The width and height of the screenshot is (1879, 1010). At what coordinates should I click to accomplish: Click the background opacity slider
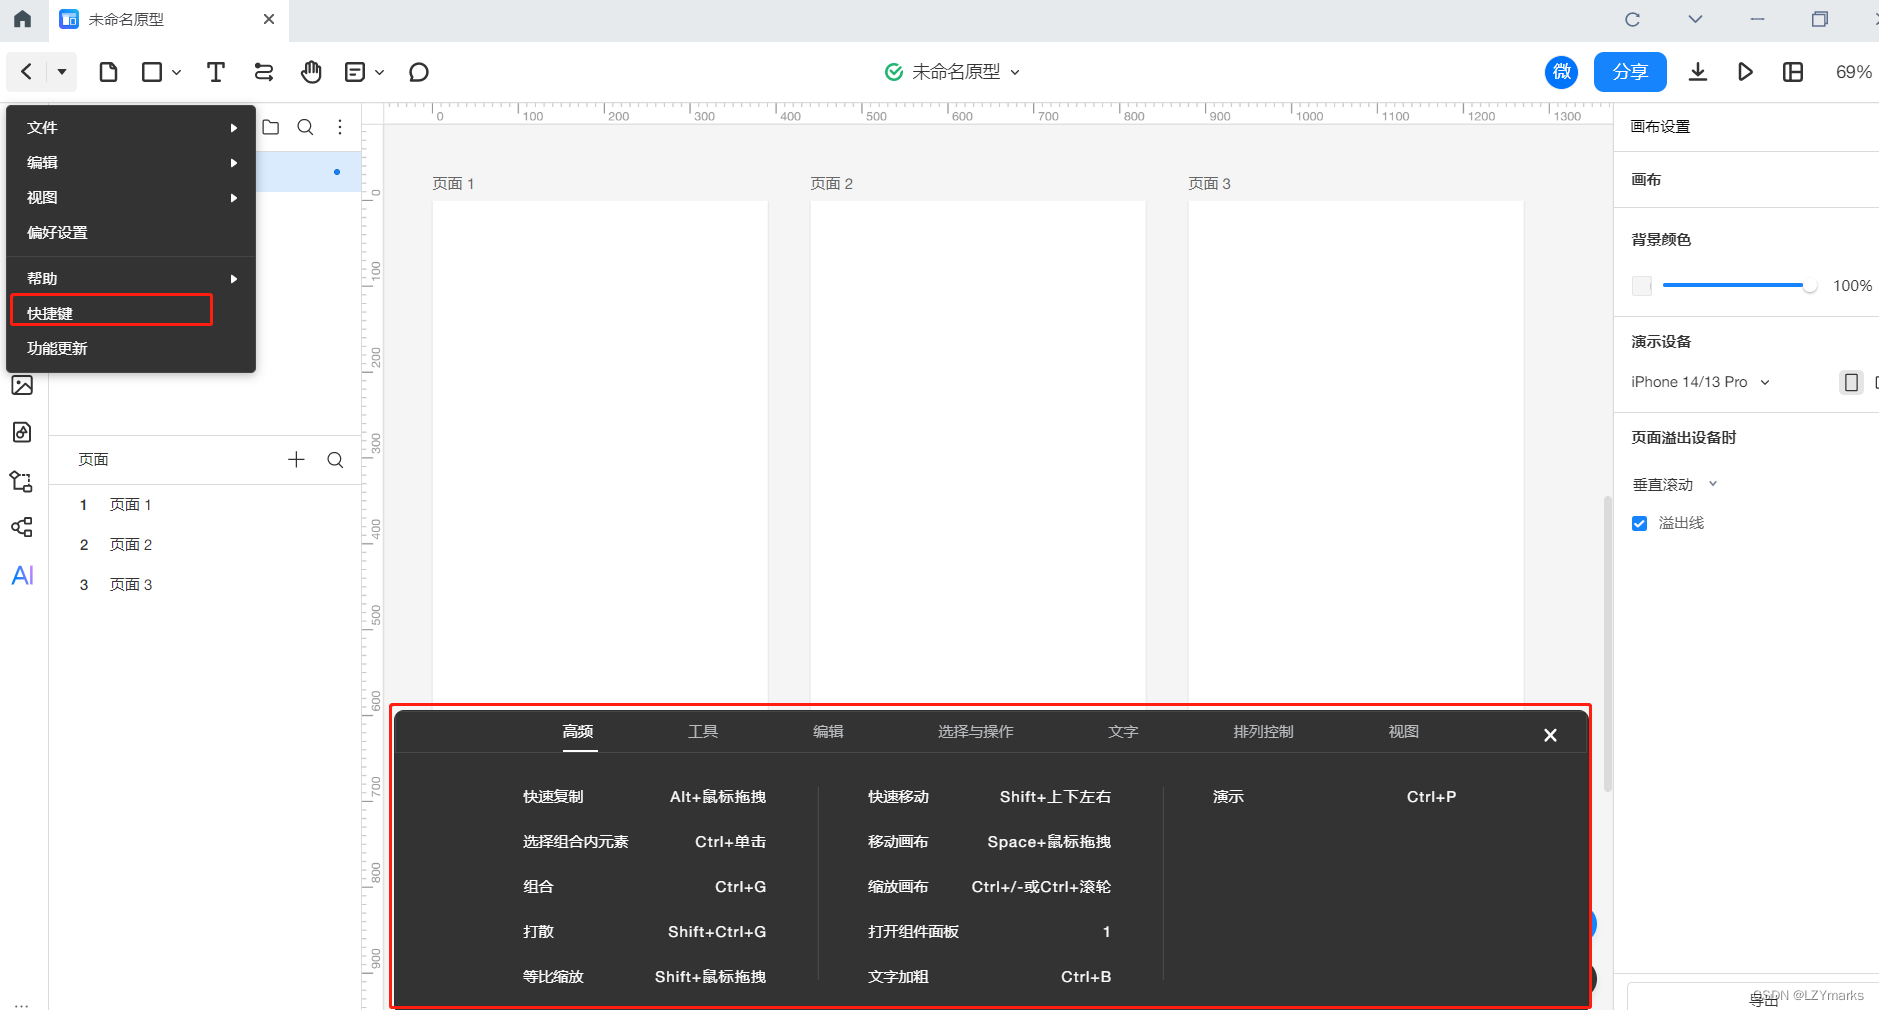pos(1740,286)
